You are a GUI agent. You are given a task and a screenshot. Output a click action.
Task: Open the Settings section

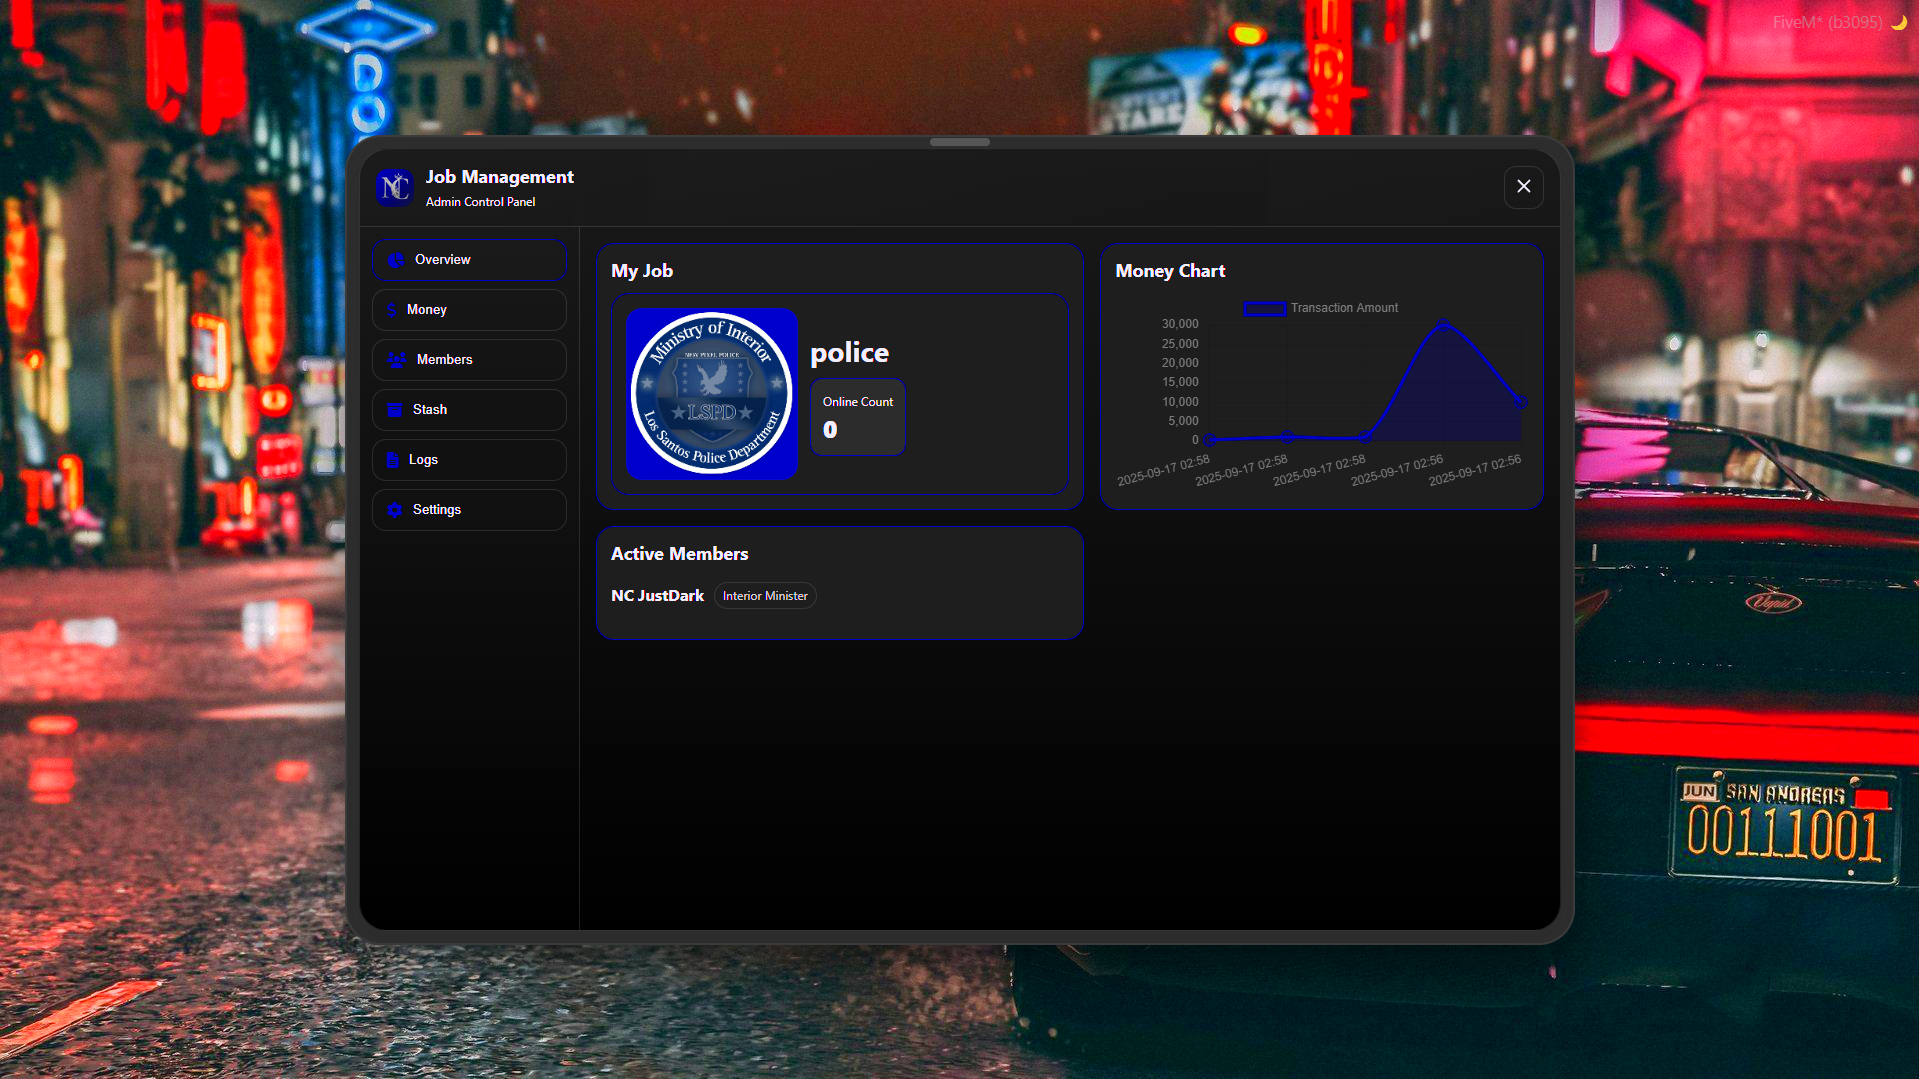coord(469,510)
